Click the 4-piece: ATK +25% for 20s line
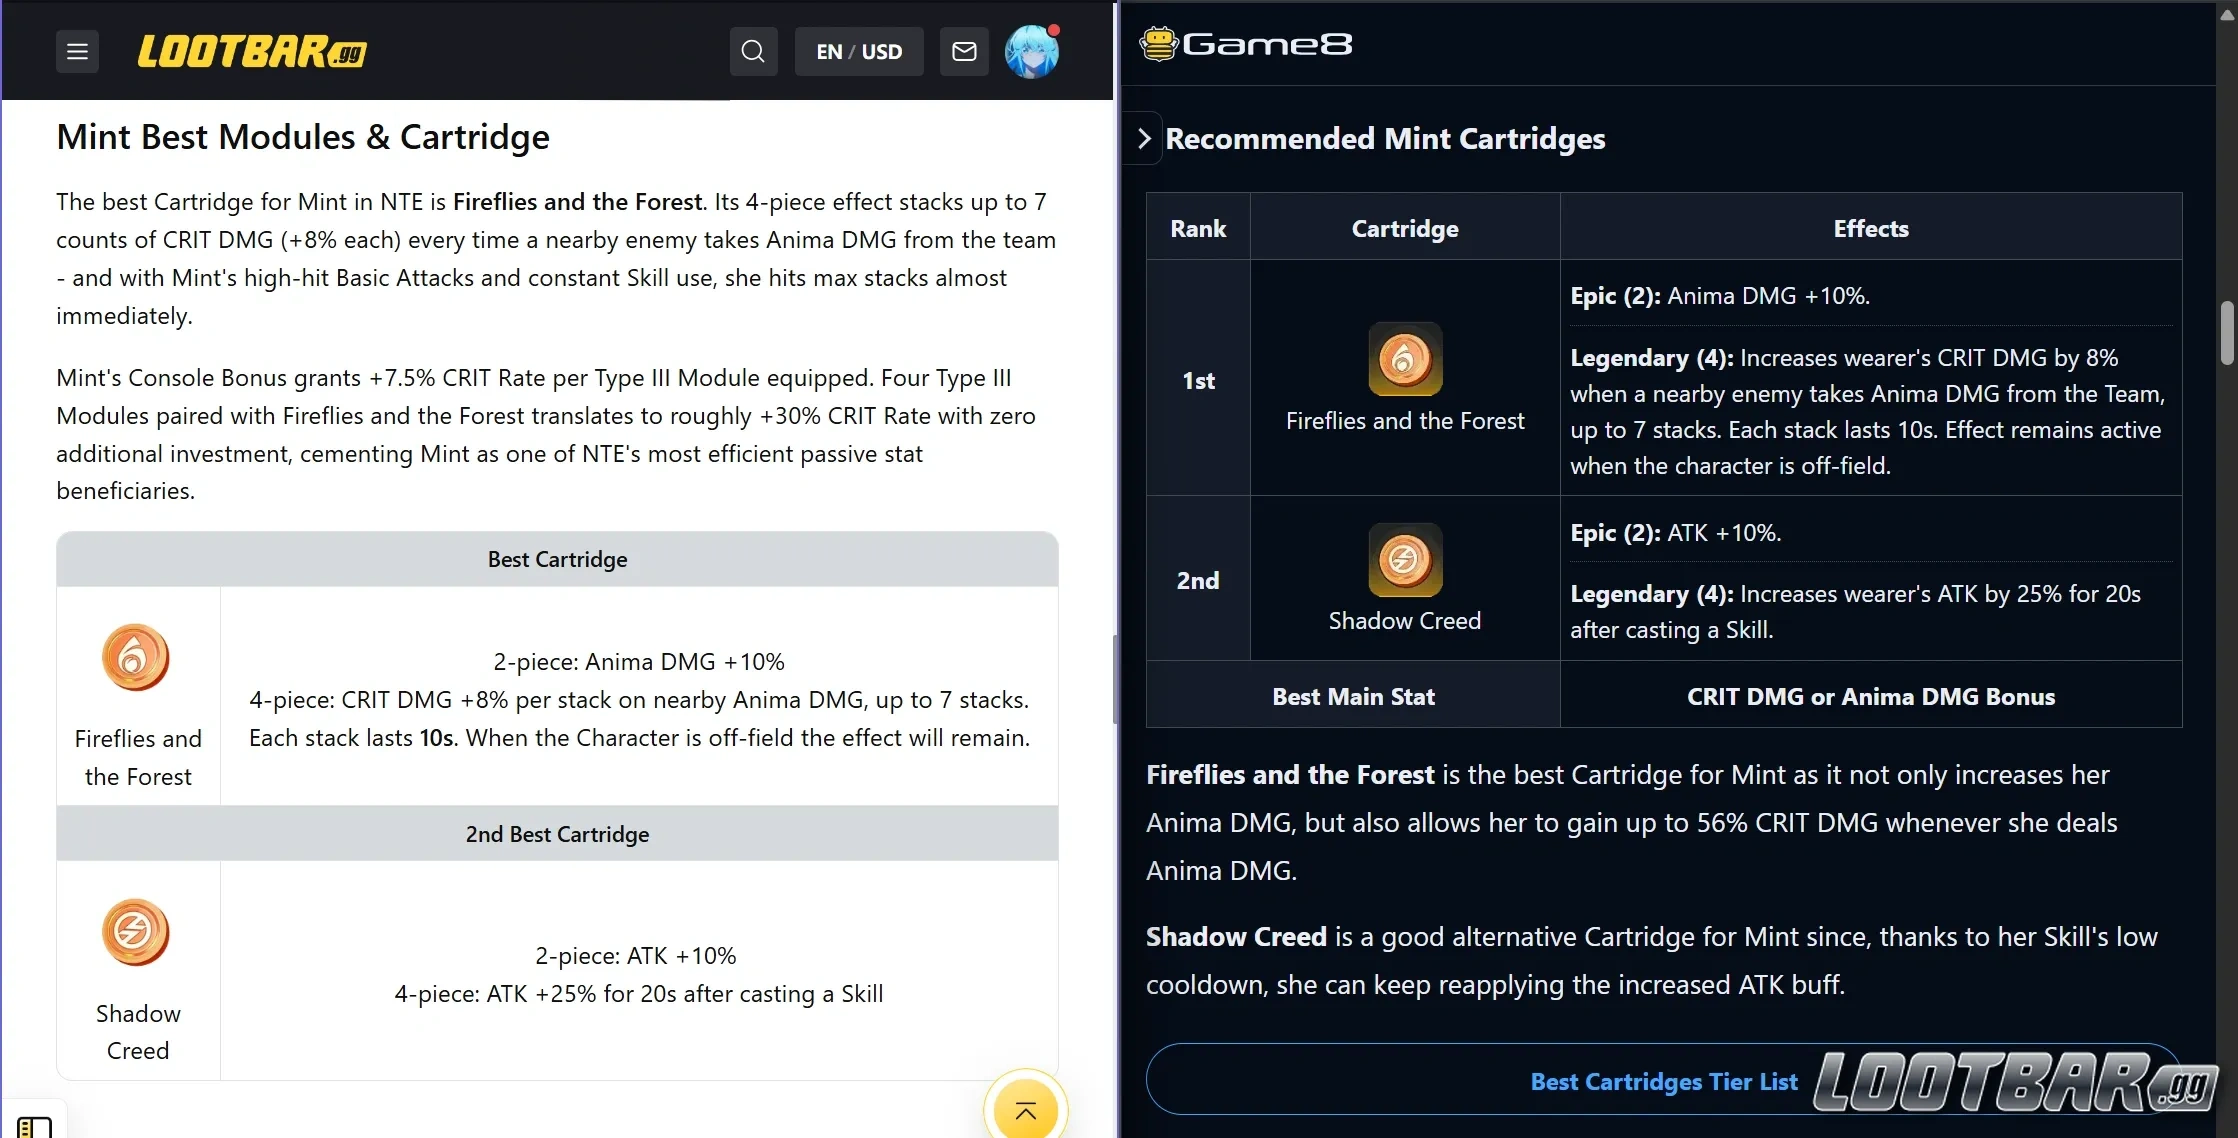Image resolution: width=2238 pixels, height=1138 pixels. coord(638,994)
